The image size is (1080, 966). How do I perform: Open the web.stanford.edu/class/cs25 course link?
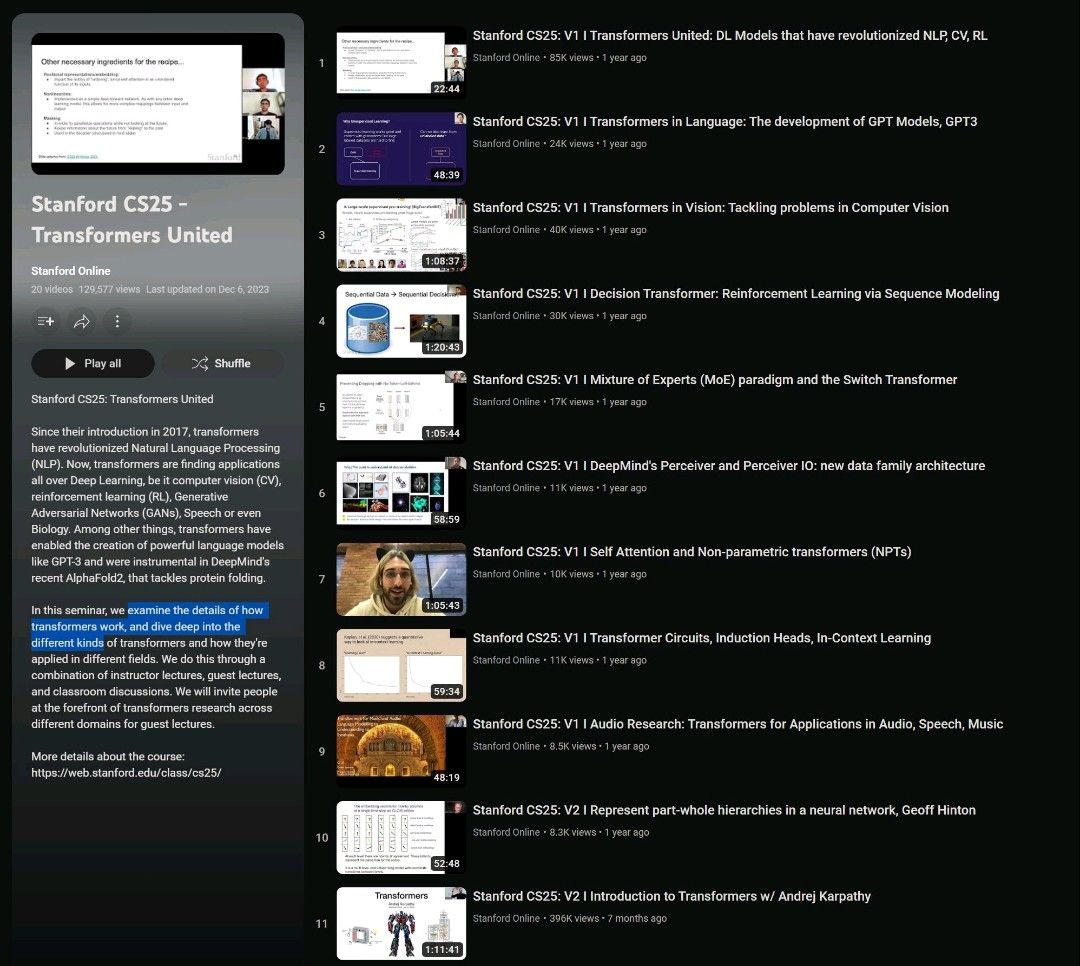(x=126, y=772)
